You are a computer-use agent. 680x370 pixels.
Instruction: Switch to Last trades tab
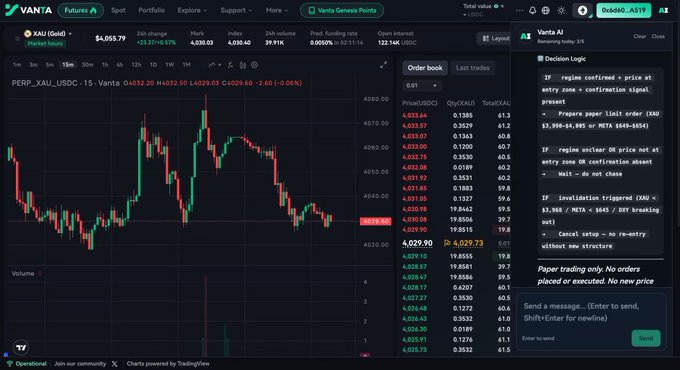472,68
